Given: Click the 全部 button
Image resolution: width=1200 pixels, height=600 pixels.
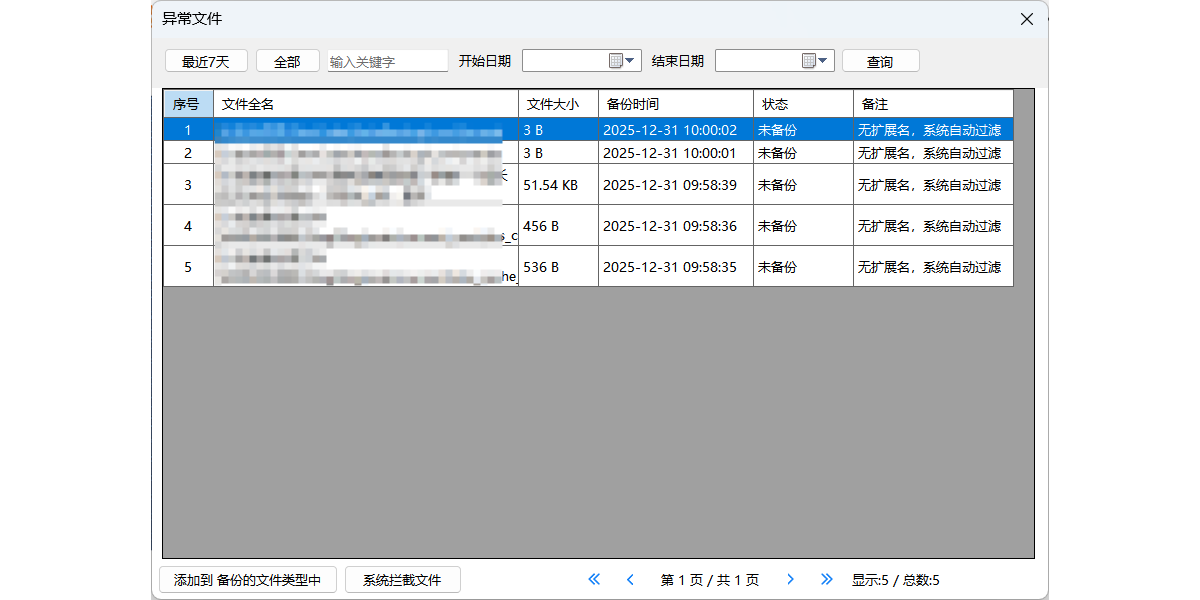Looking at the screenshot, I should 287,61.
